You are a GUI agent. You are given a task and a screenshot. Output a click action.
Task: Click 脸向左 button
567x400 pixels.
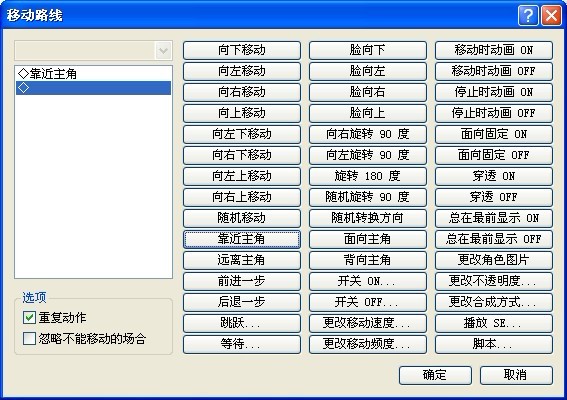click(368, 71)
